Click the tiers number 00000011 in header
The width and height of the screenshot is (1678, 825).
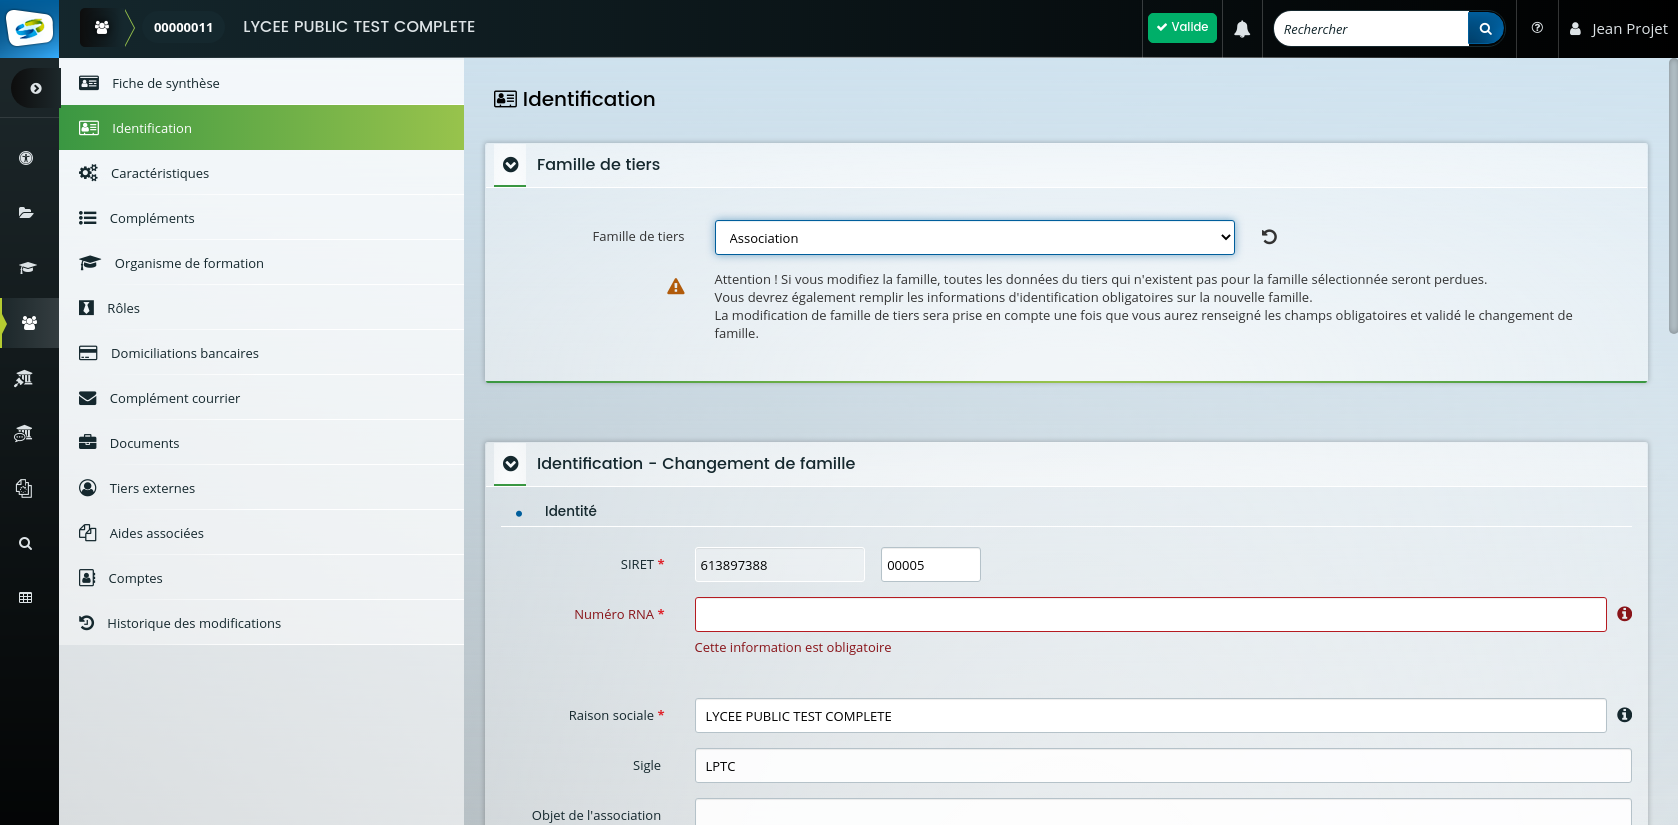pyautogui.click(x=183, y=28)
